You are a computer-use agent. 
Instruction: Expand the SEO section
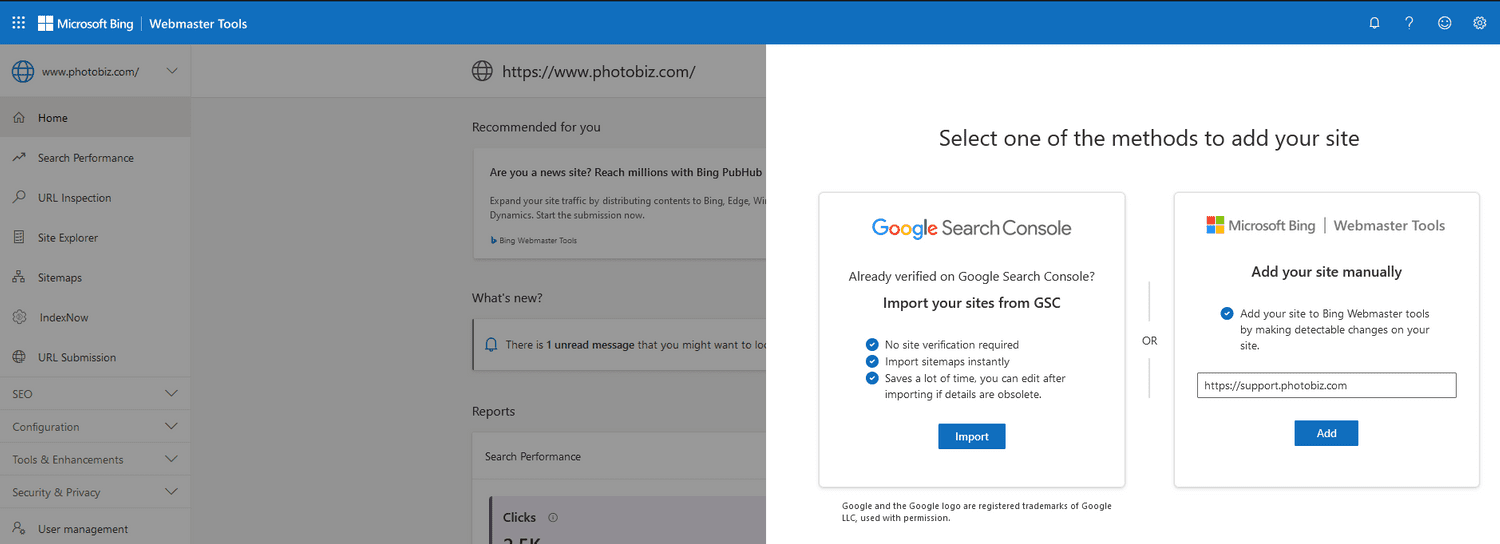(171, 394)
